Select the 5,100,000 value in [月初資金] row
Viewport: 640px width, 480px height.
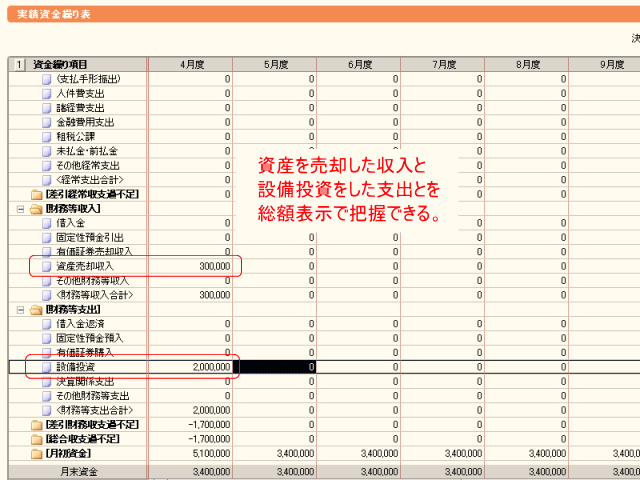click(x=191, y=453)
